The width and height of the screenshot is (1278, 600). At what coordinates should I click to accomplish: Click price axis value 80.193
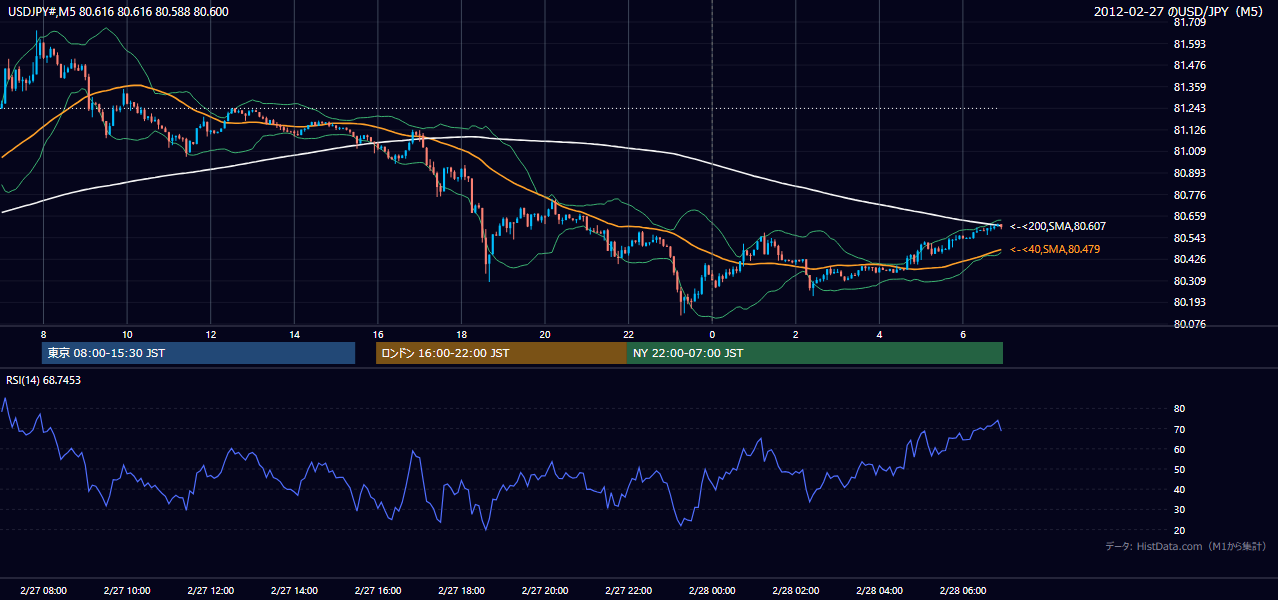coord(1190,302)
